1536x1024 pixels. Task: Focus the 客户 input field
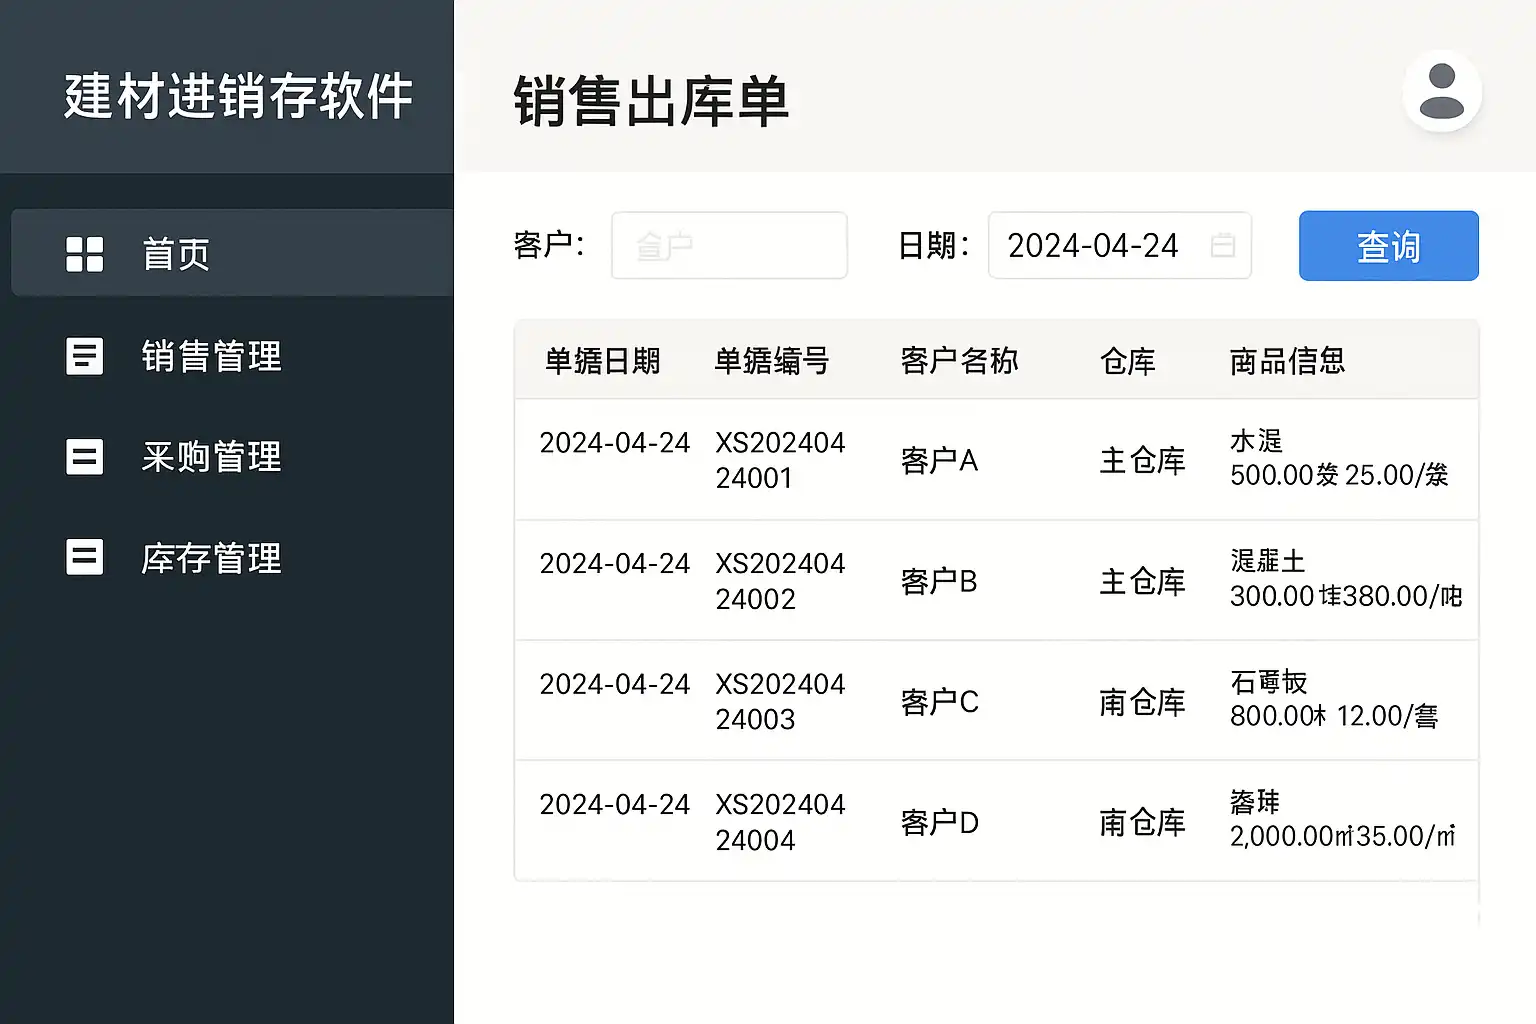(x=729, y=245)
